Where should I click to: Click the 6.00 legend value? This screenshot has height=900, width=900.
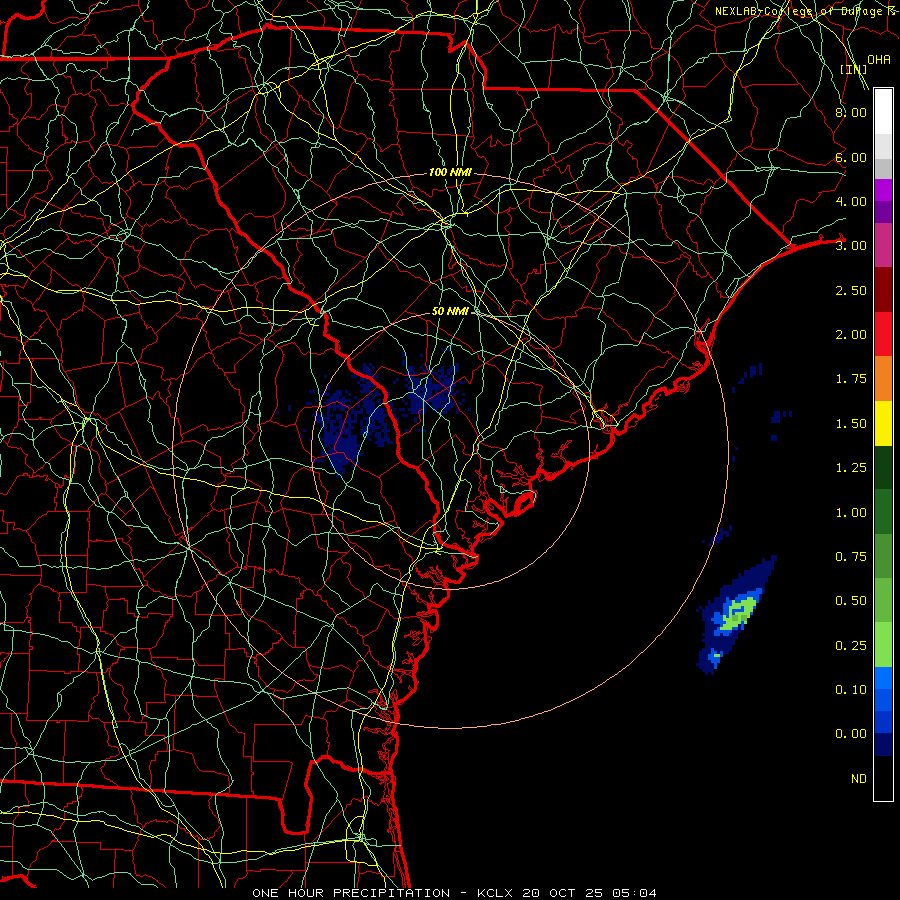click(x=851, y=157)
